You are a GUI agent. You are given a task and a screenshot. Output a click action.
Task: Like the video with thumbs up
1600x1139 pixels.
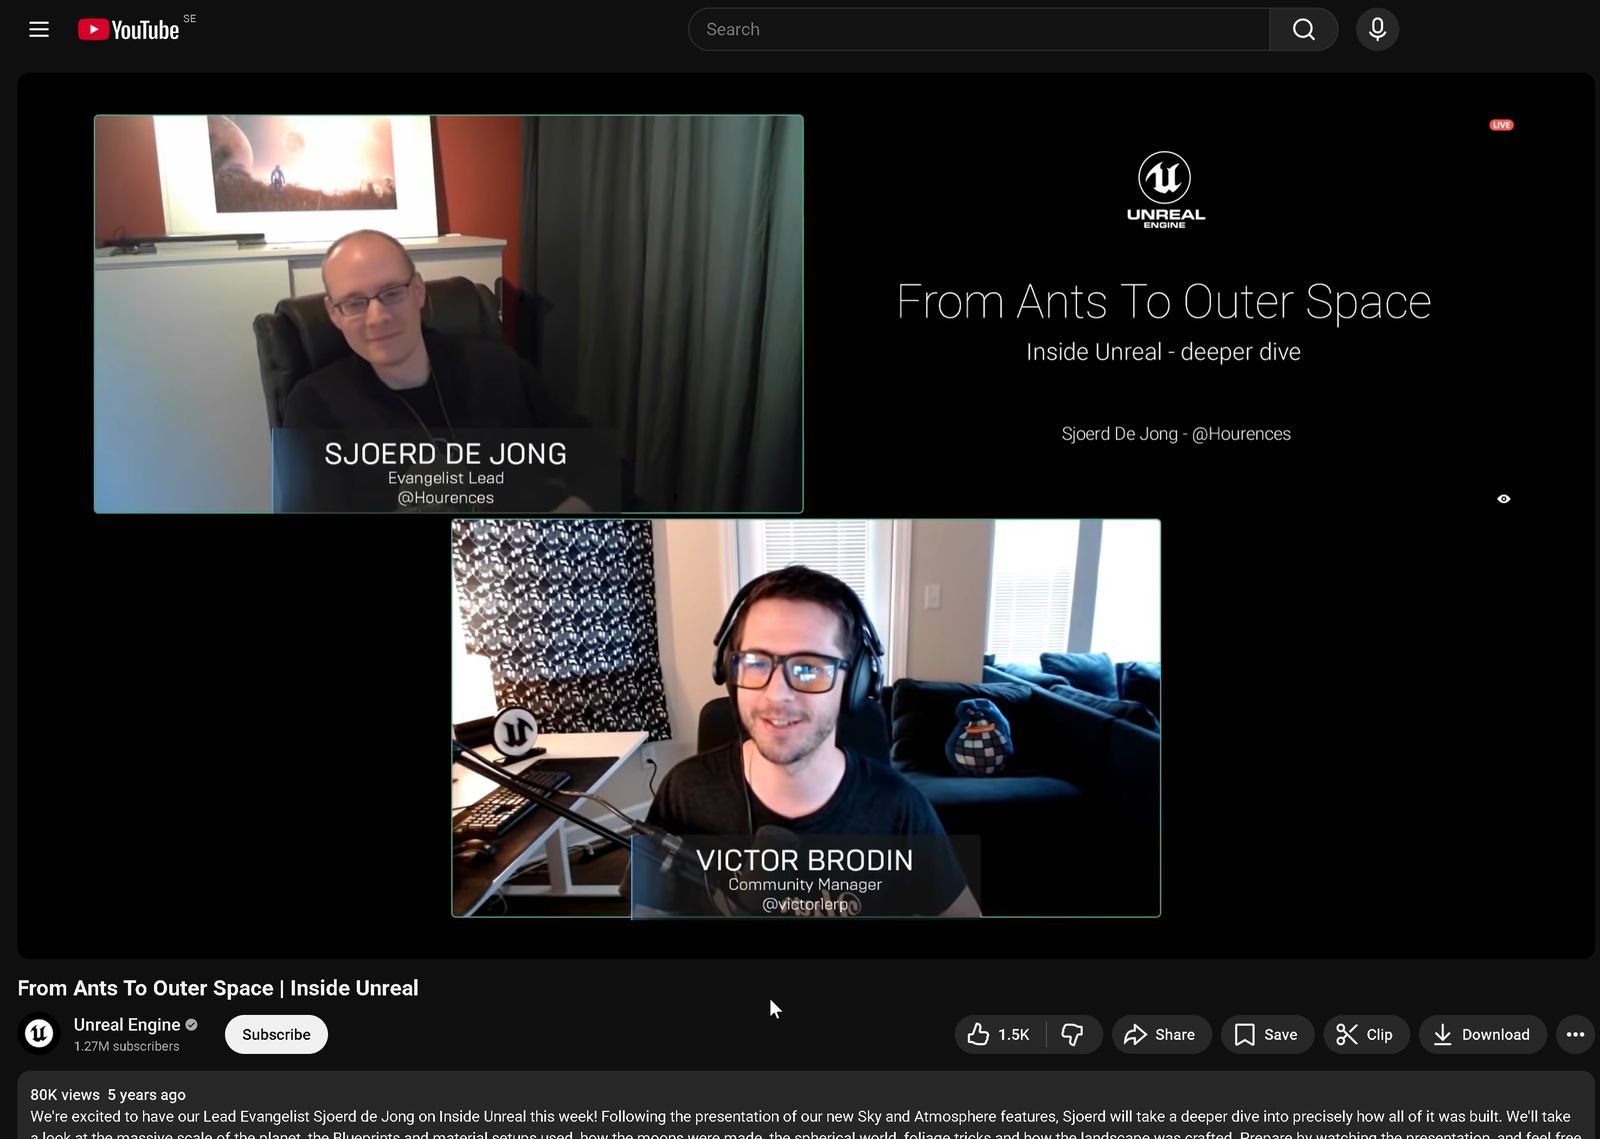(x=999, y=1034)
